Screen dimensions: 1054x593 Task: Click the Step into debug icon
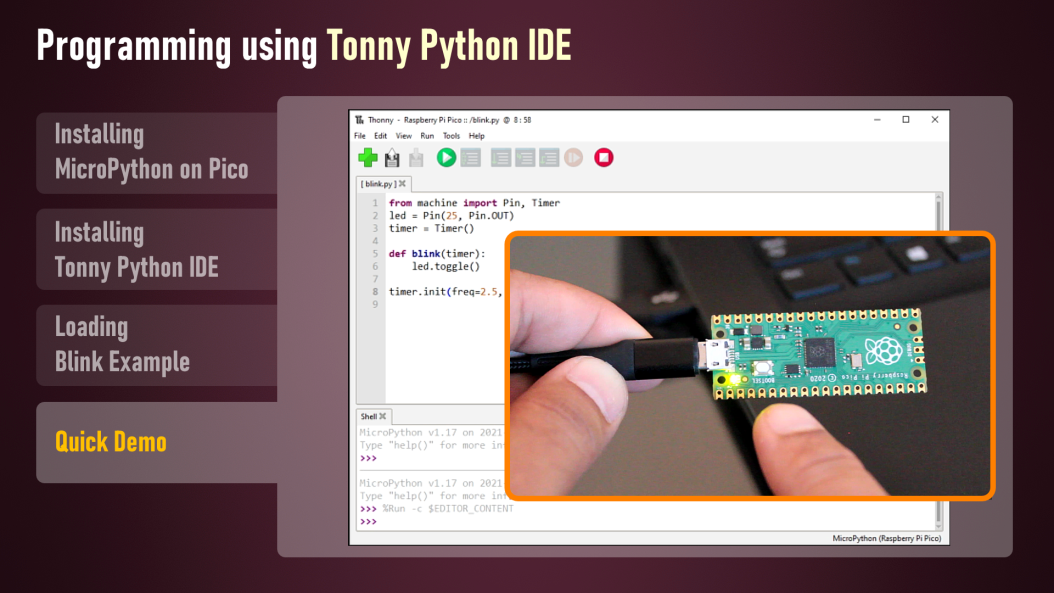coord(523,157)
